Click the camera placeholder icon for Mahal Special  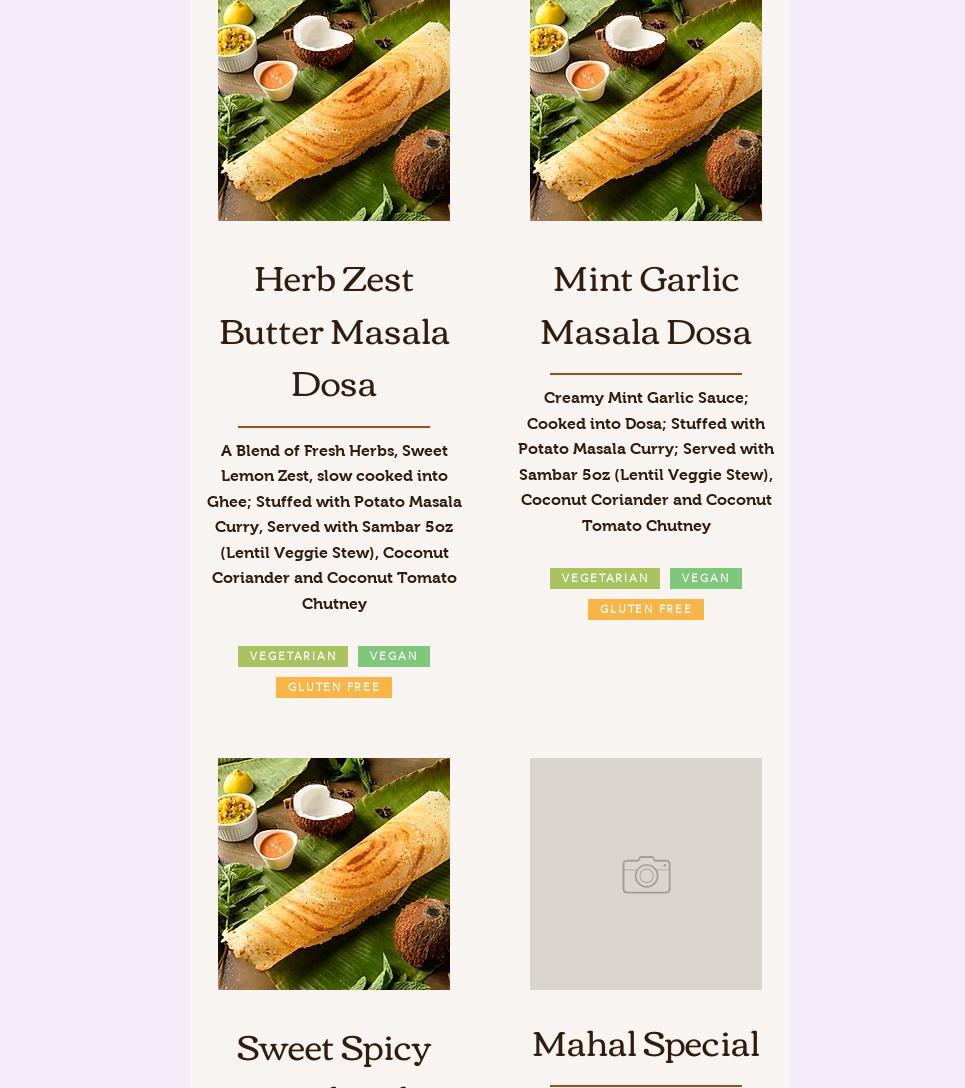646,874
